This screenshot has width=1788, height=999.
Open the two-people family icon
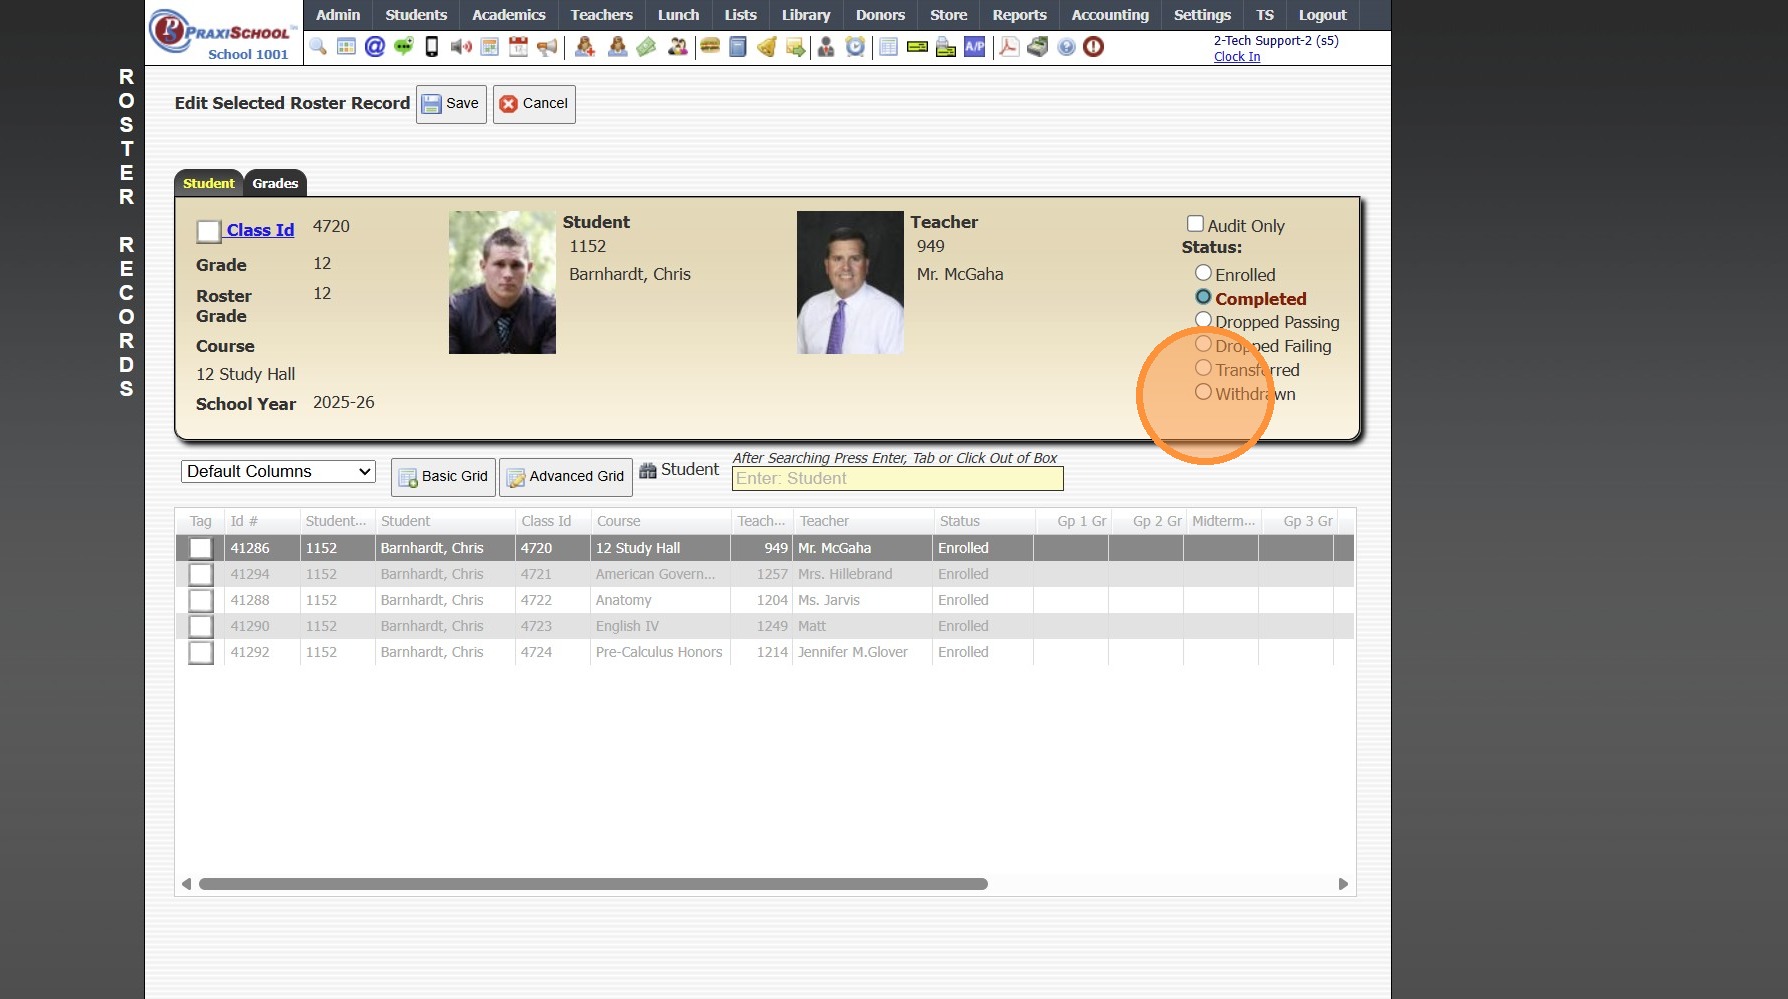(x=678, y=47)
